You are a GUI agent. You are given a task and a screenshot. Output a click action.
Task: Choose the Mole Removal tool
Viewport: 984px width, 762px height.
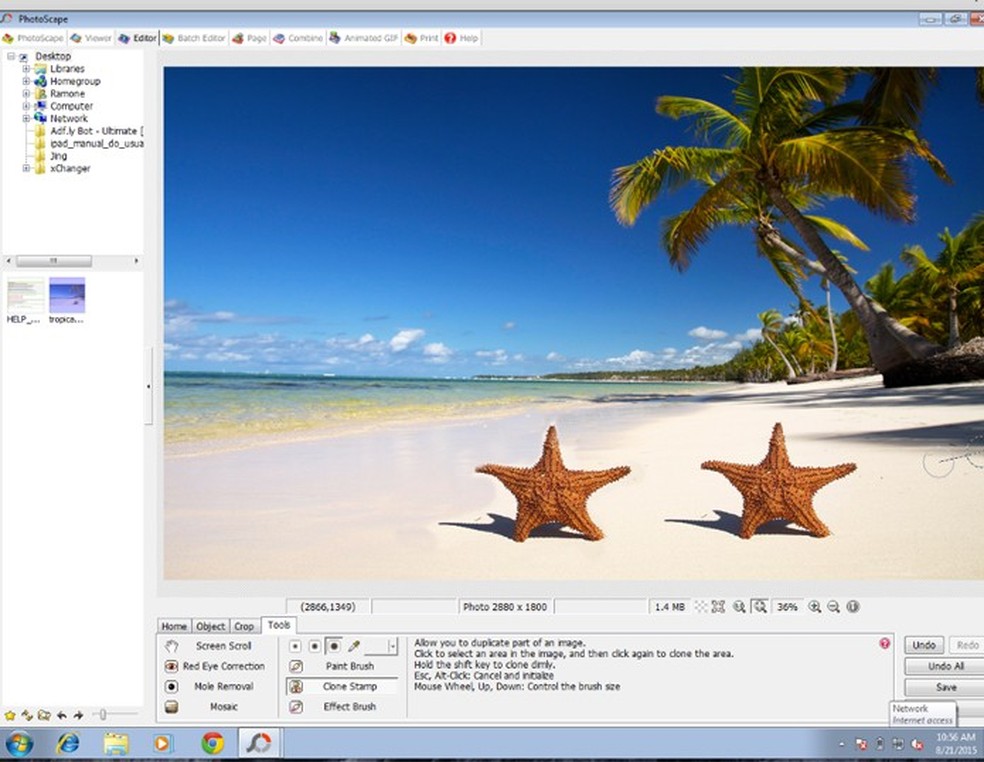(x=214, y=687)
